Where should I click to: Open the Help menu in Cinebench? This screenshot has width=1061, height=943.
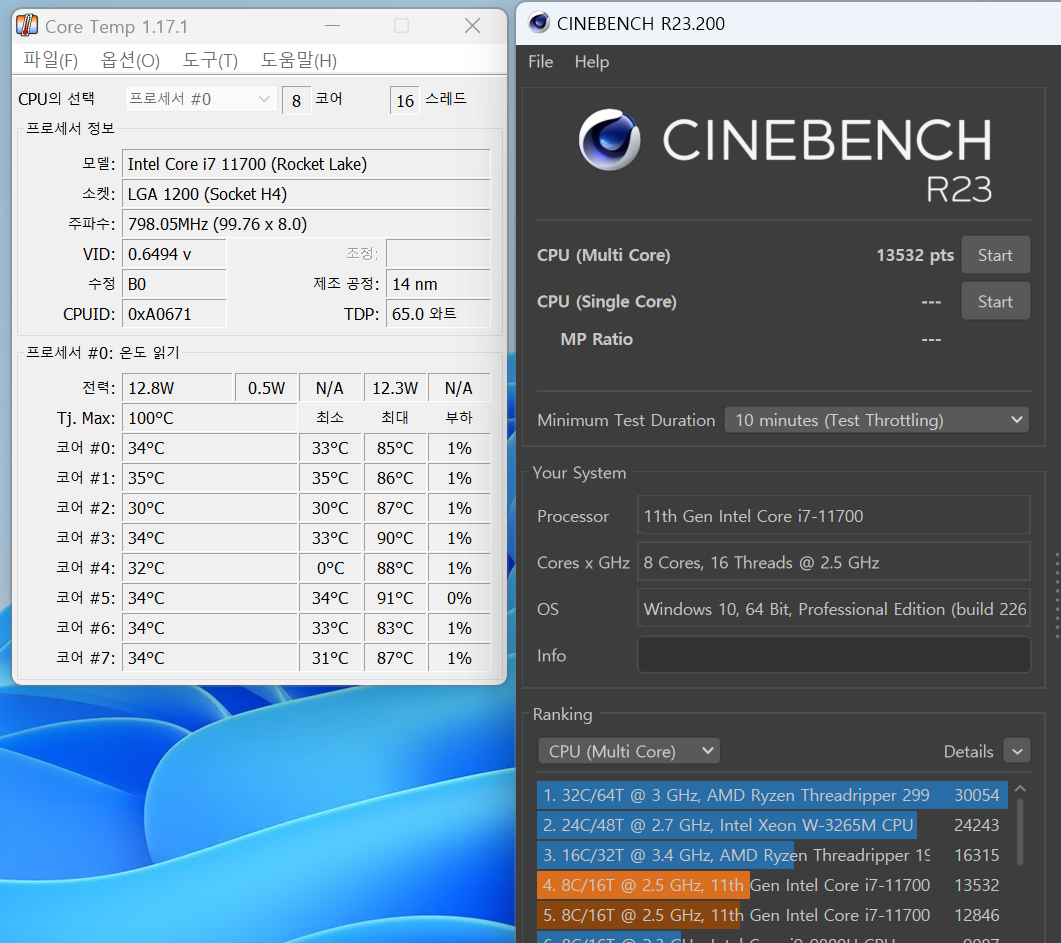(591, 62)
